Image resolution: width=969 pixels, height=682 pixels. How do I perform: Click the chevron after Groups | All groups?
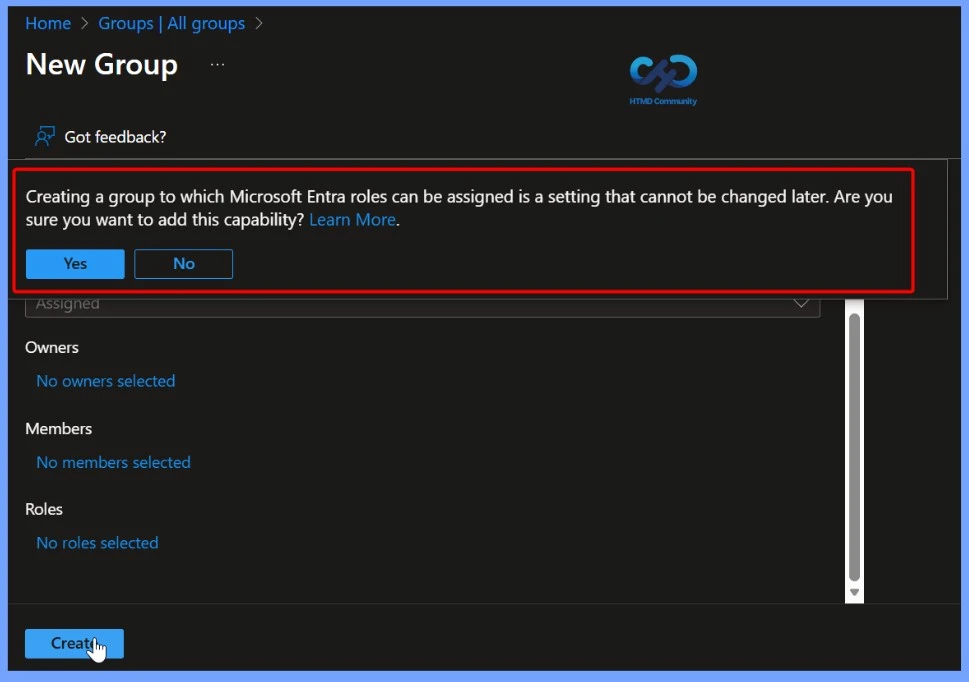(259, 23)
